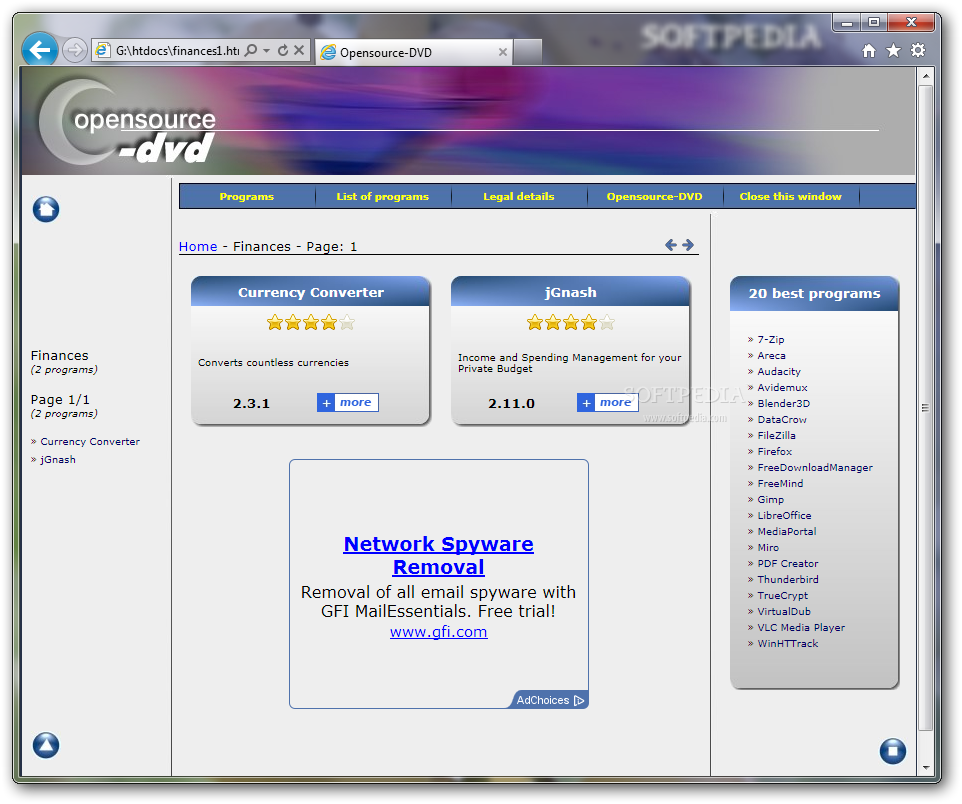Click more button for jGnash

click(607, 403)
